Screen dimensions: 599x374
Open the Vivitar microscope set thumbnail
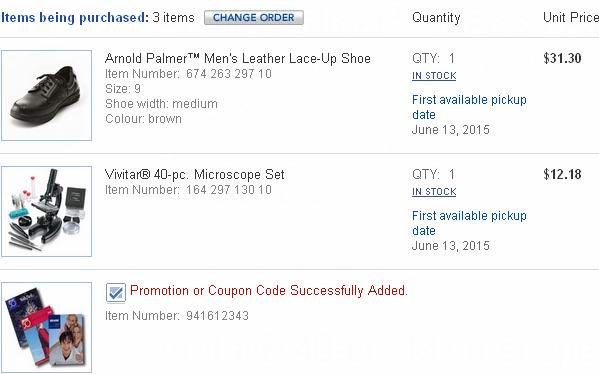47,211
